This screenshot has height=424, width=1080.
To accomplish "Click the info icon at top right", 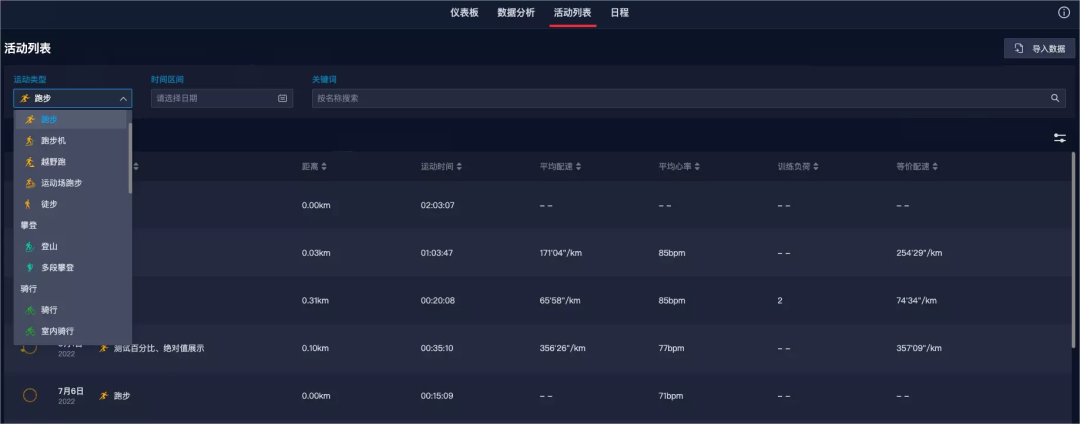I will point(1064,12).
